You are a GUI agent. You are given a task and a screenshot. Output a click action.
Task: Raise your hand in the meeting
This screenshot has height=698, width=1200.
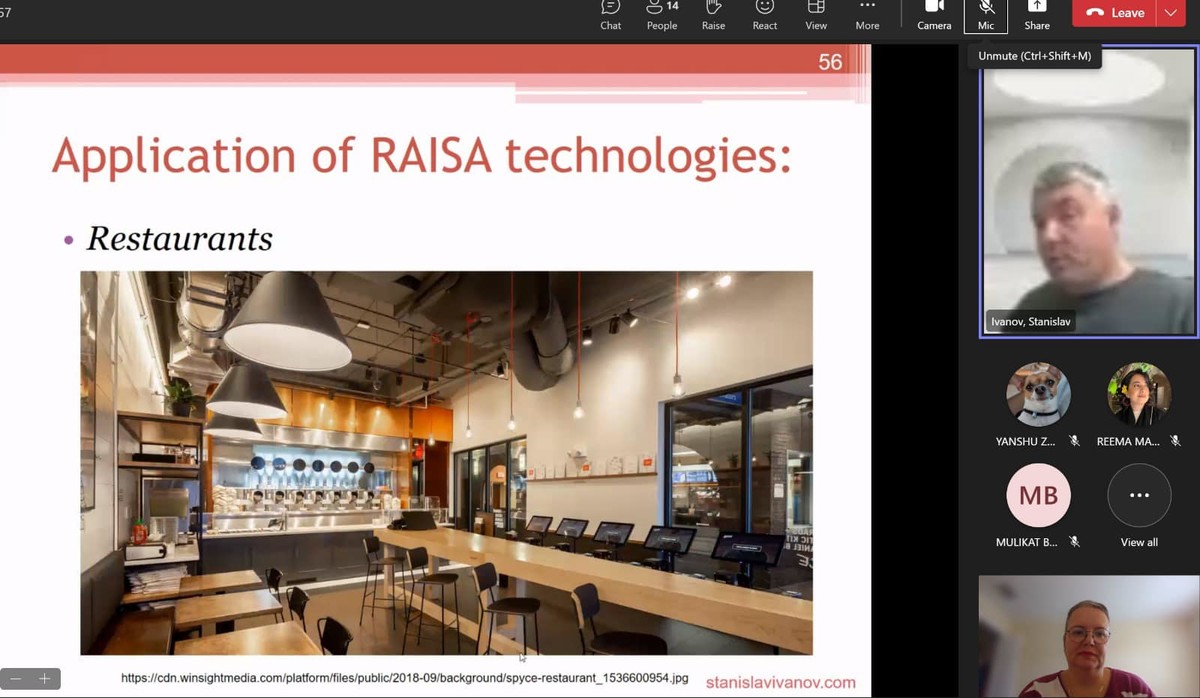point(713,15)
